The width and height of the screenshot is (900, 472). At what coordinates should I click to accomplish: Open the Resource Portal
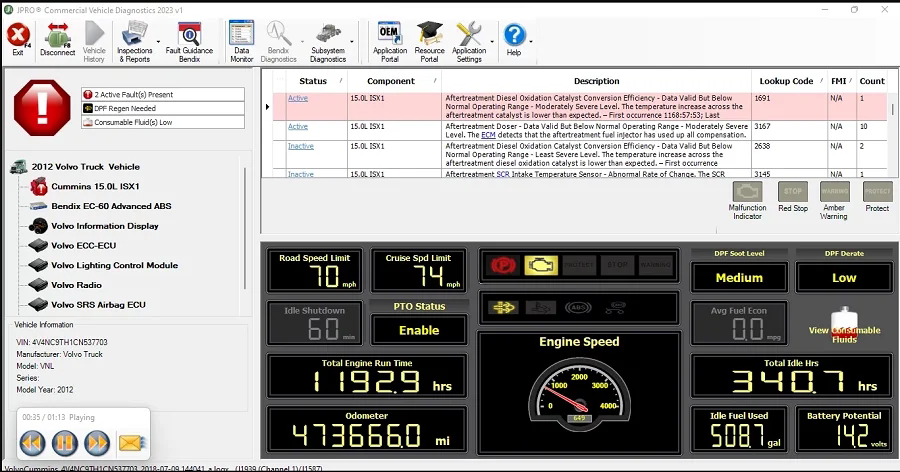click(429, 39)
